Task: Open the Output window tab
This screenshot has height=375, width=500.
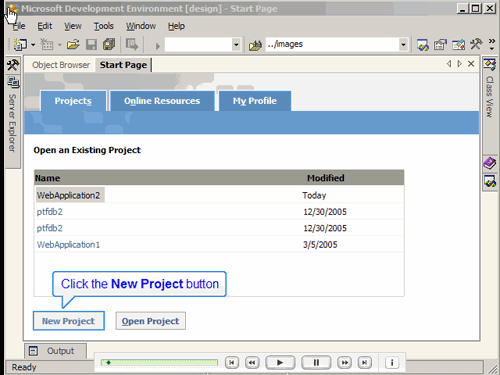Action: [55, 351]
